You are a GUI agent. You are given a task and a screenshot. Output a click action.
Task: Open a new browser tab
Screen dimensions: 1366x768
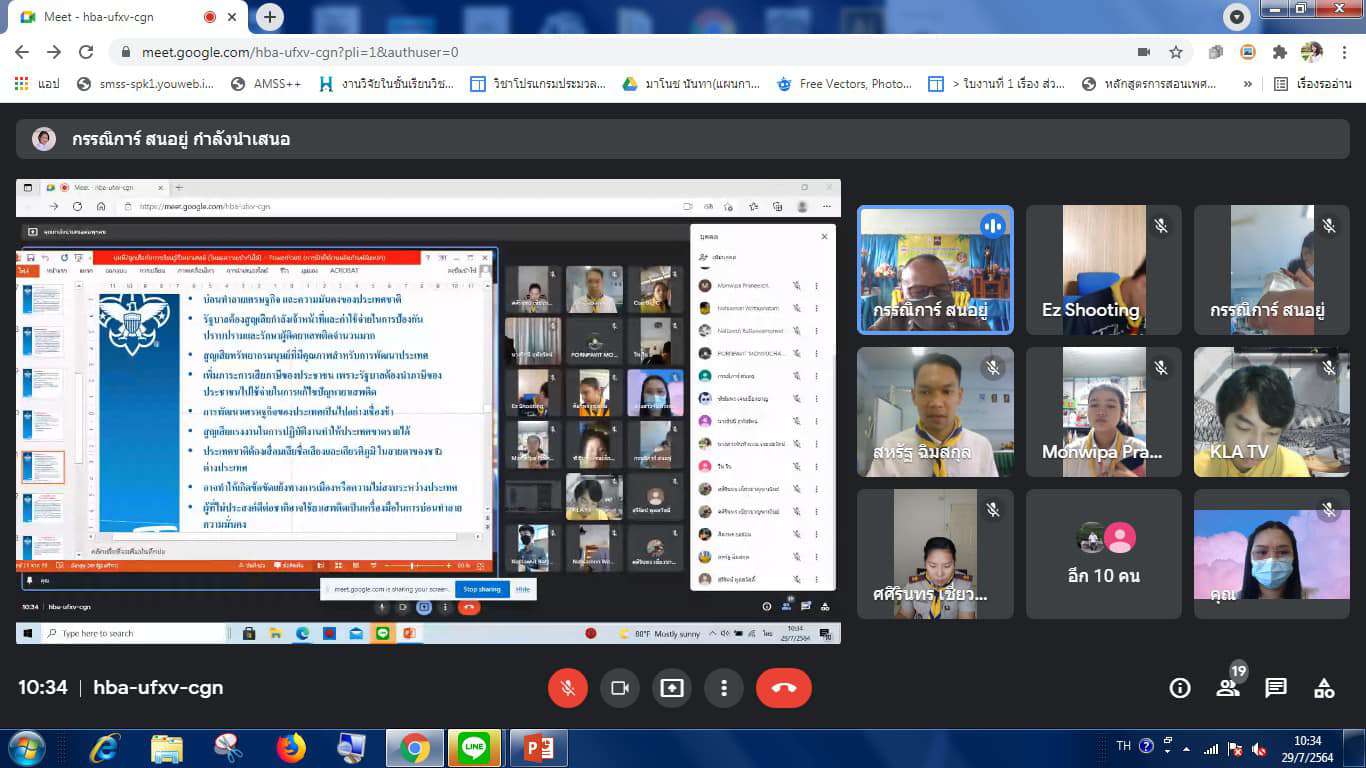[270, 17]
